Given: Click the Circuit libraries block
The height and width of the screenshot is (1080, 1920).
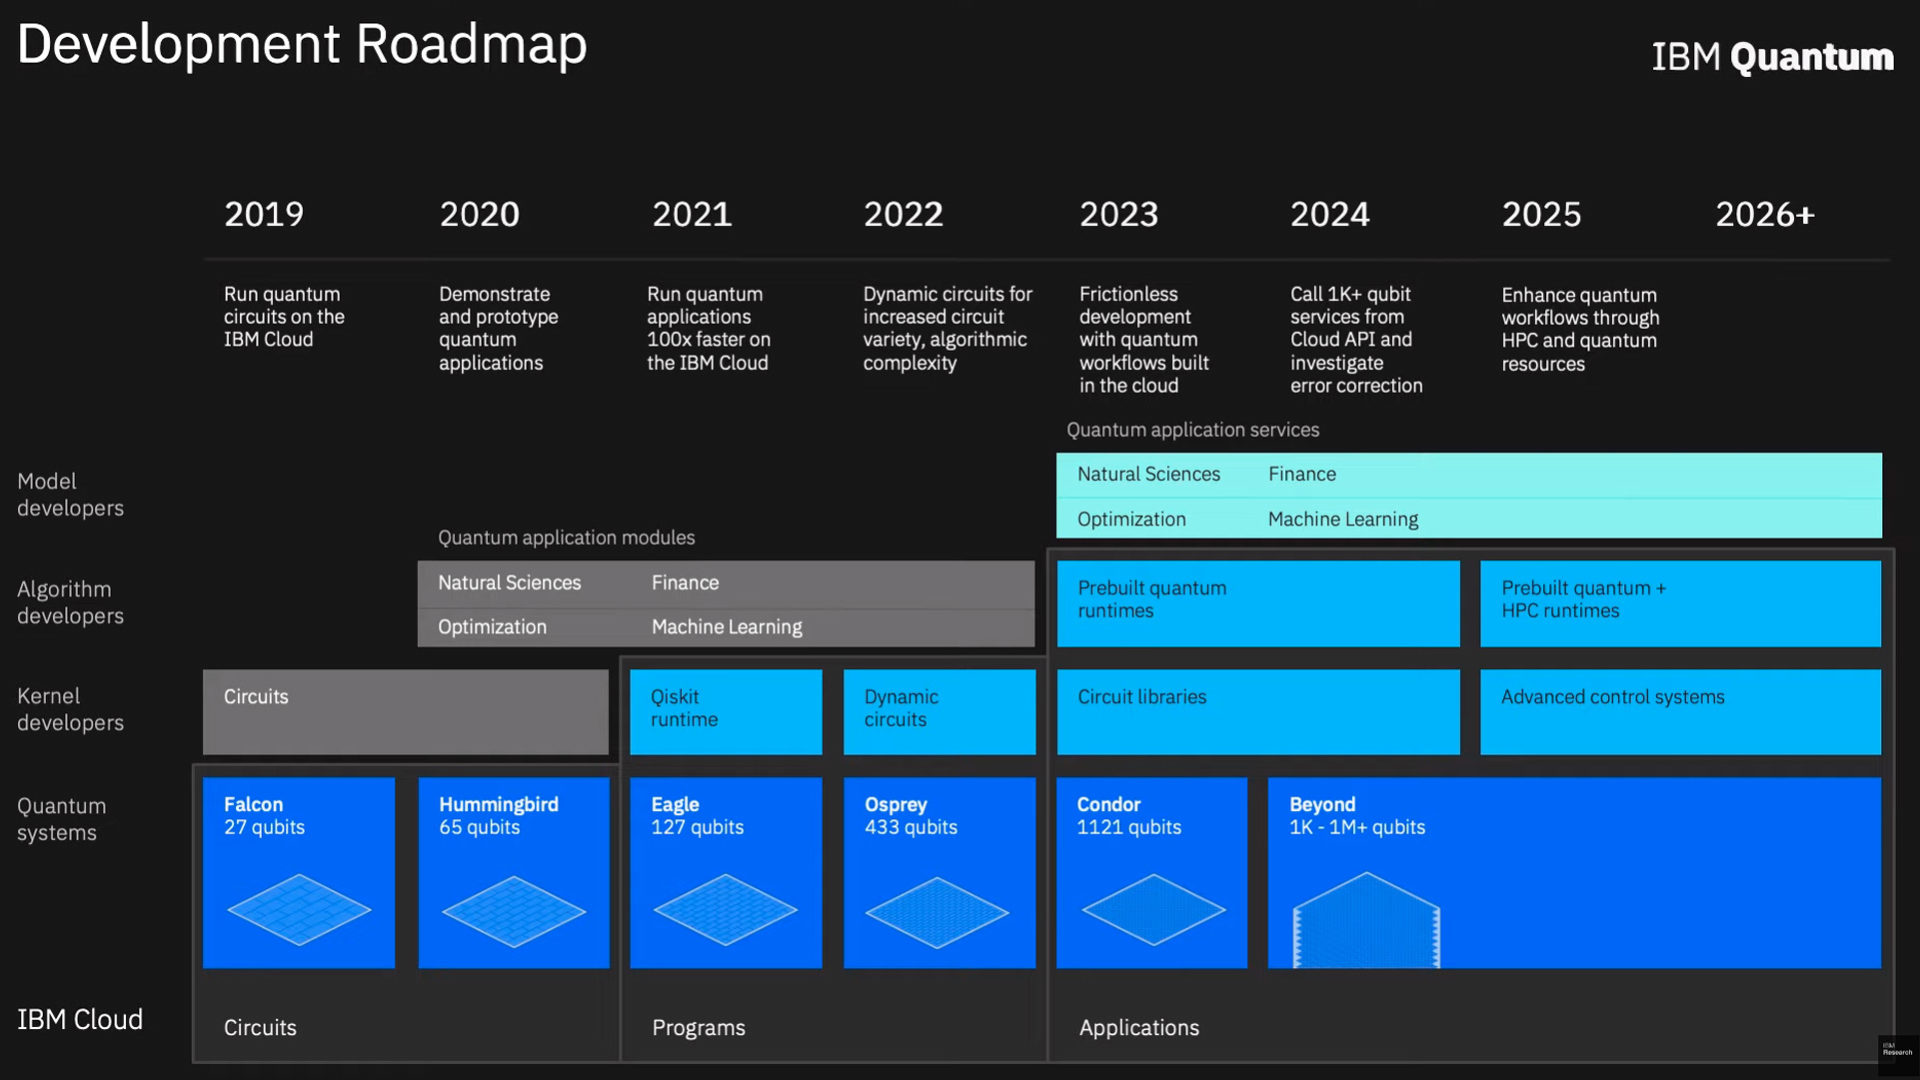Looking at the screenshot, I should click(1257, 711).
